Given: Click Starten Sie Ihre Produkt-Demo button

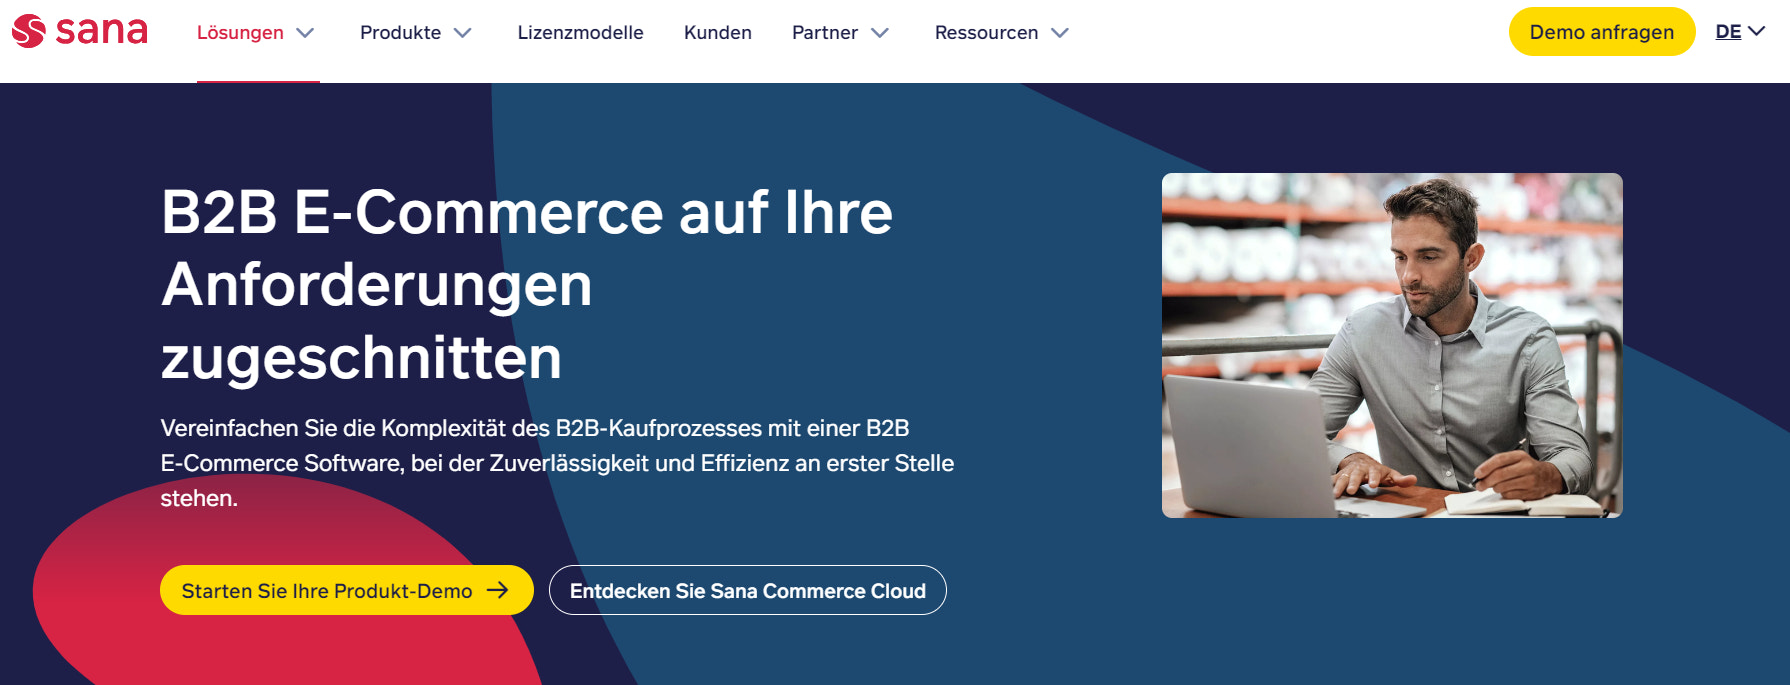Looking at the screenshot, I should click(x=347, y=590).
